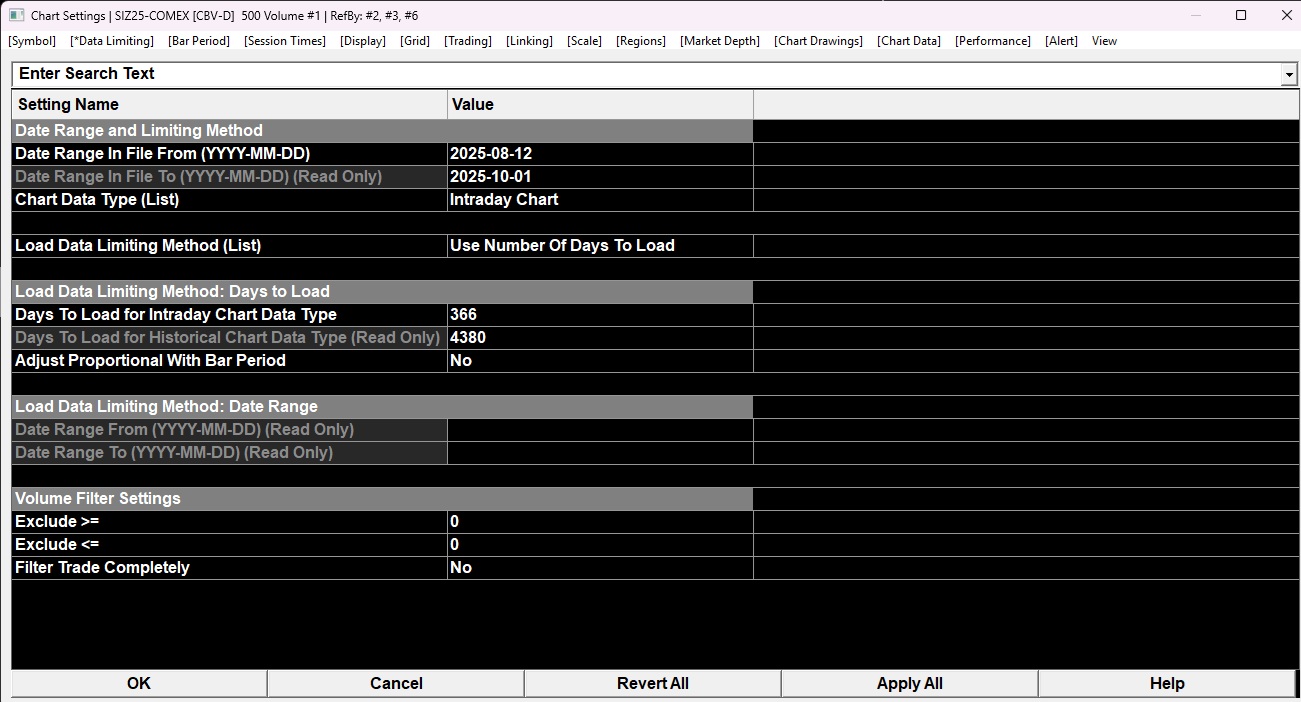Viewport: 1301px width, 702px height.
Task: Click the OK button
Action: 139,683
